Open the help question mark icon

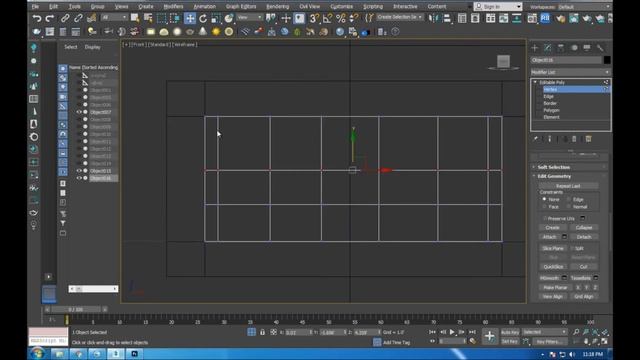[395, 31]
